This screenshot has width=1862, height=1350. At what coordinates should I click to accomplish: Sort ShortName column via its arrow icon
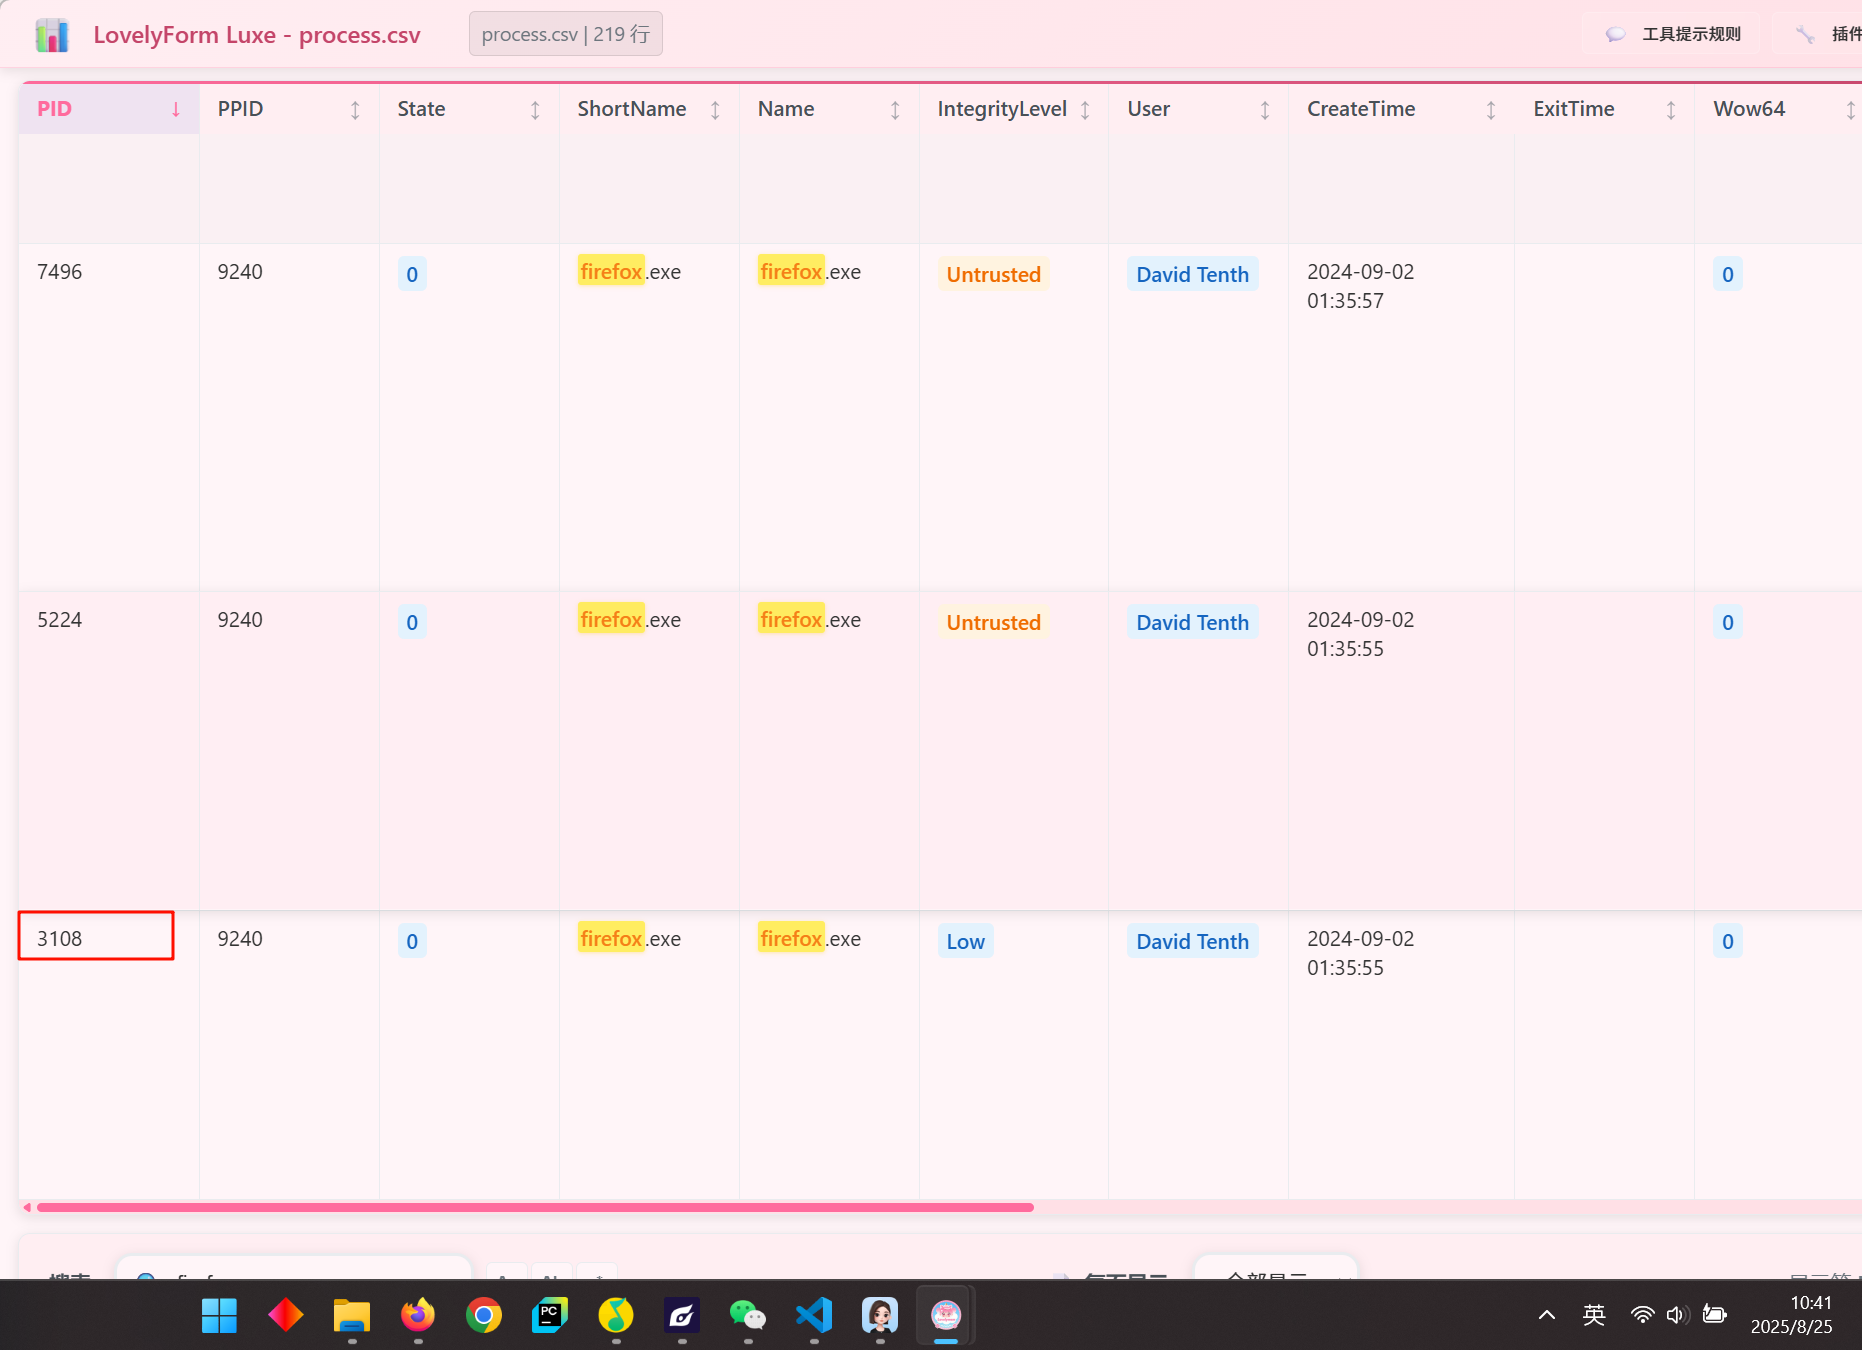(715, 110)
